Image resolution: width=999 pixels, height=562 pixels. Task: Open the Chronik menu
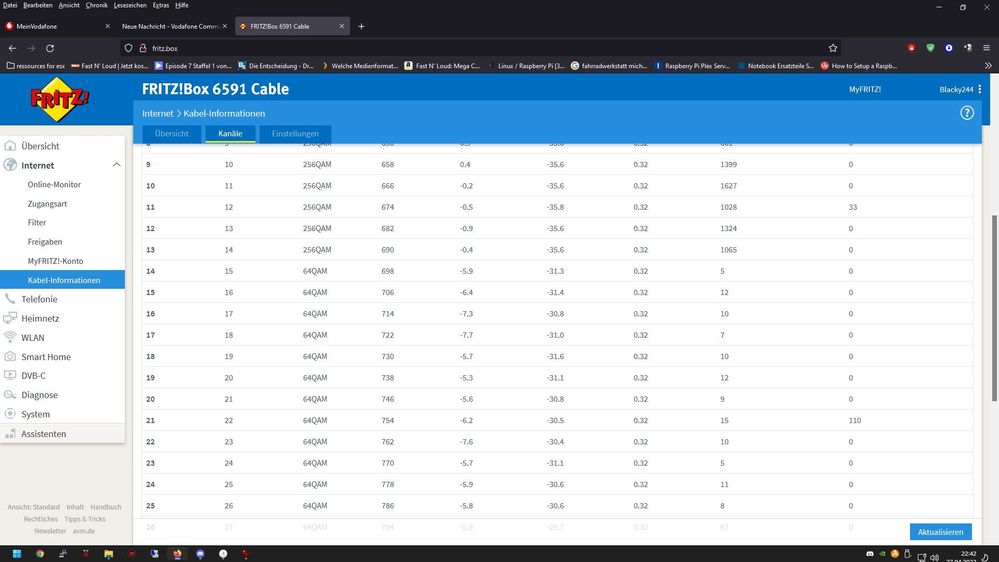(96, 5)
